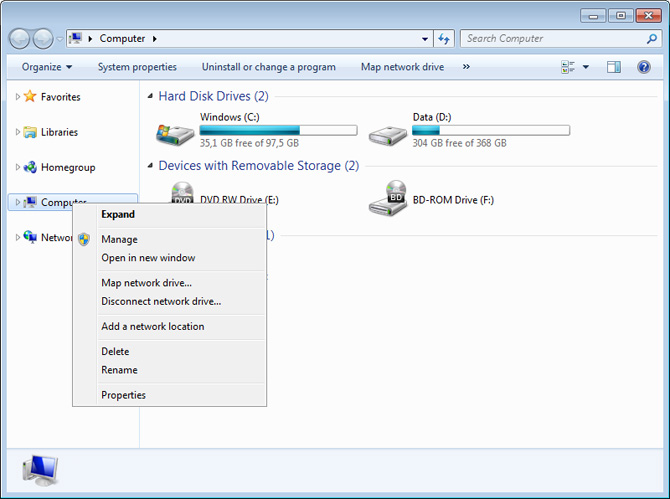Click 304 GB free of 368 GB text
Screen dimensions: 670x499
tap(459, 143)
